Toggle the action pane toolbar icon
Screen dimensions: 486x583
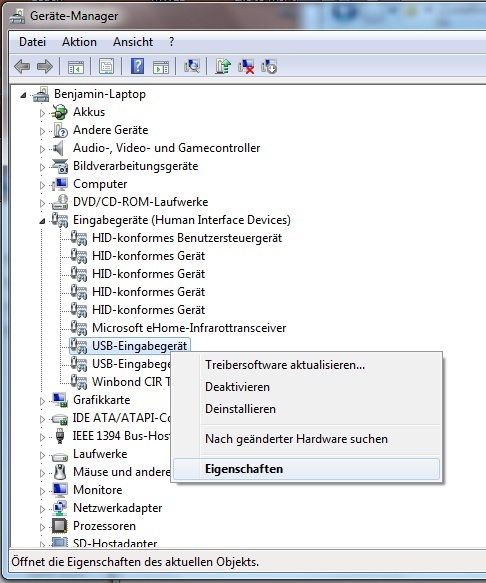pyautogui.click(x=161, y=67)
